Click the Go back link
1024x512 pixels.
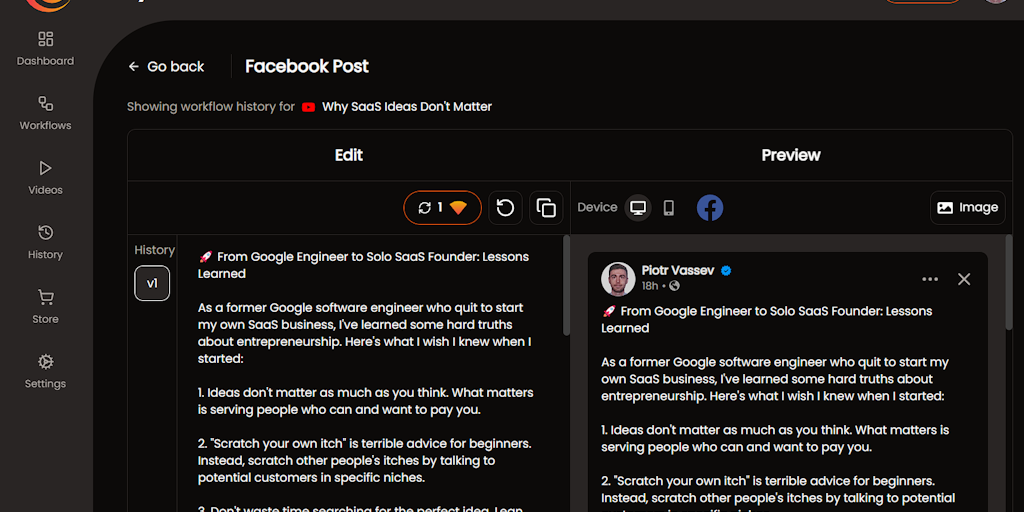pos(166,67)
